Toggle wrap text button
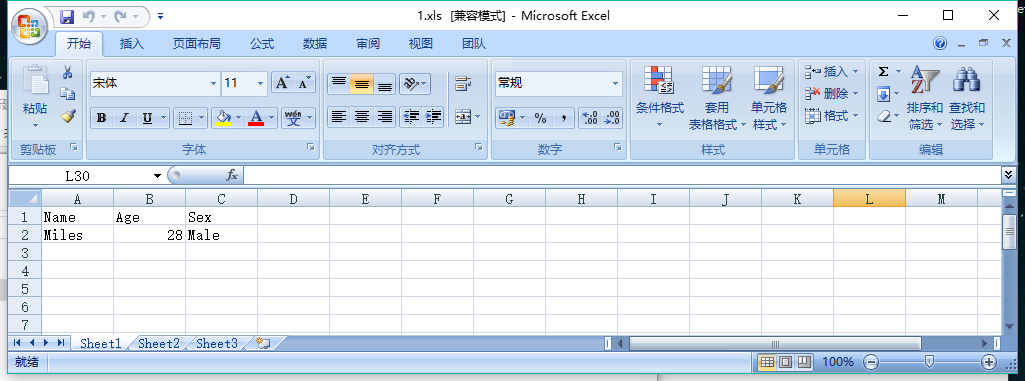This screenshot has height=381, width=1025. click(x=463, y=83)
